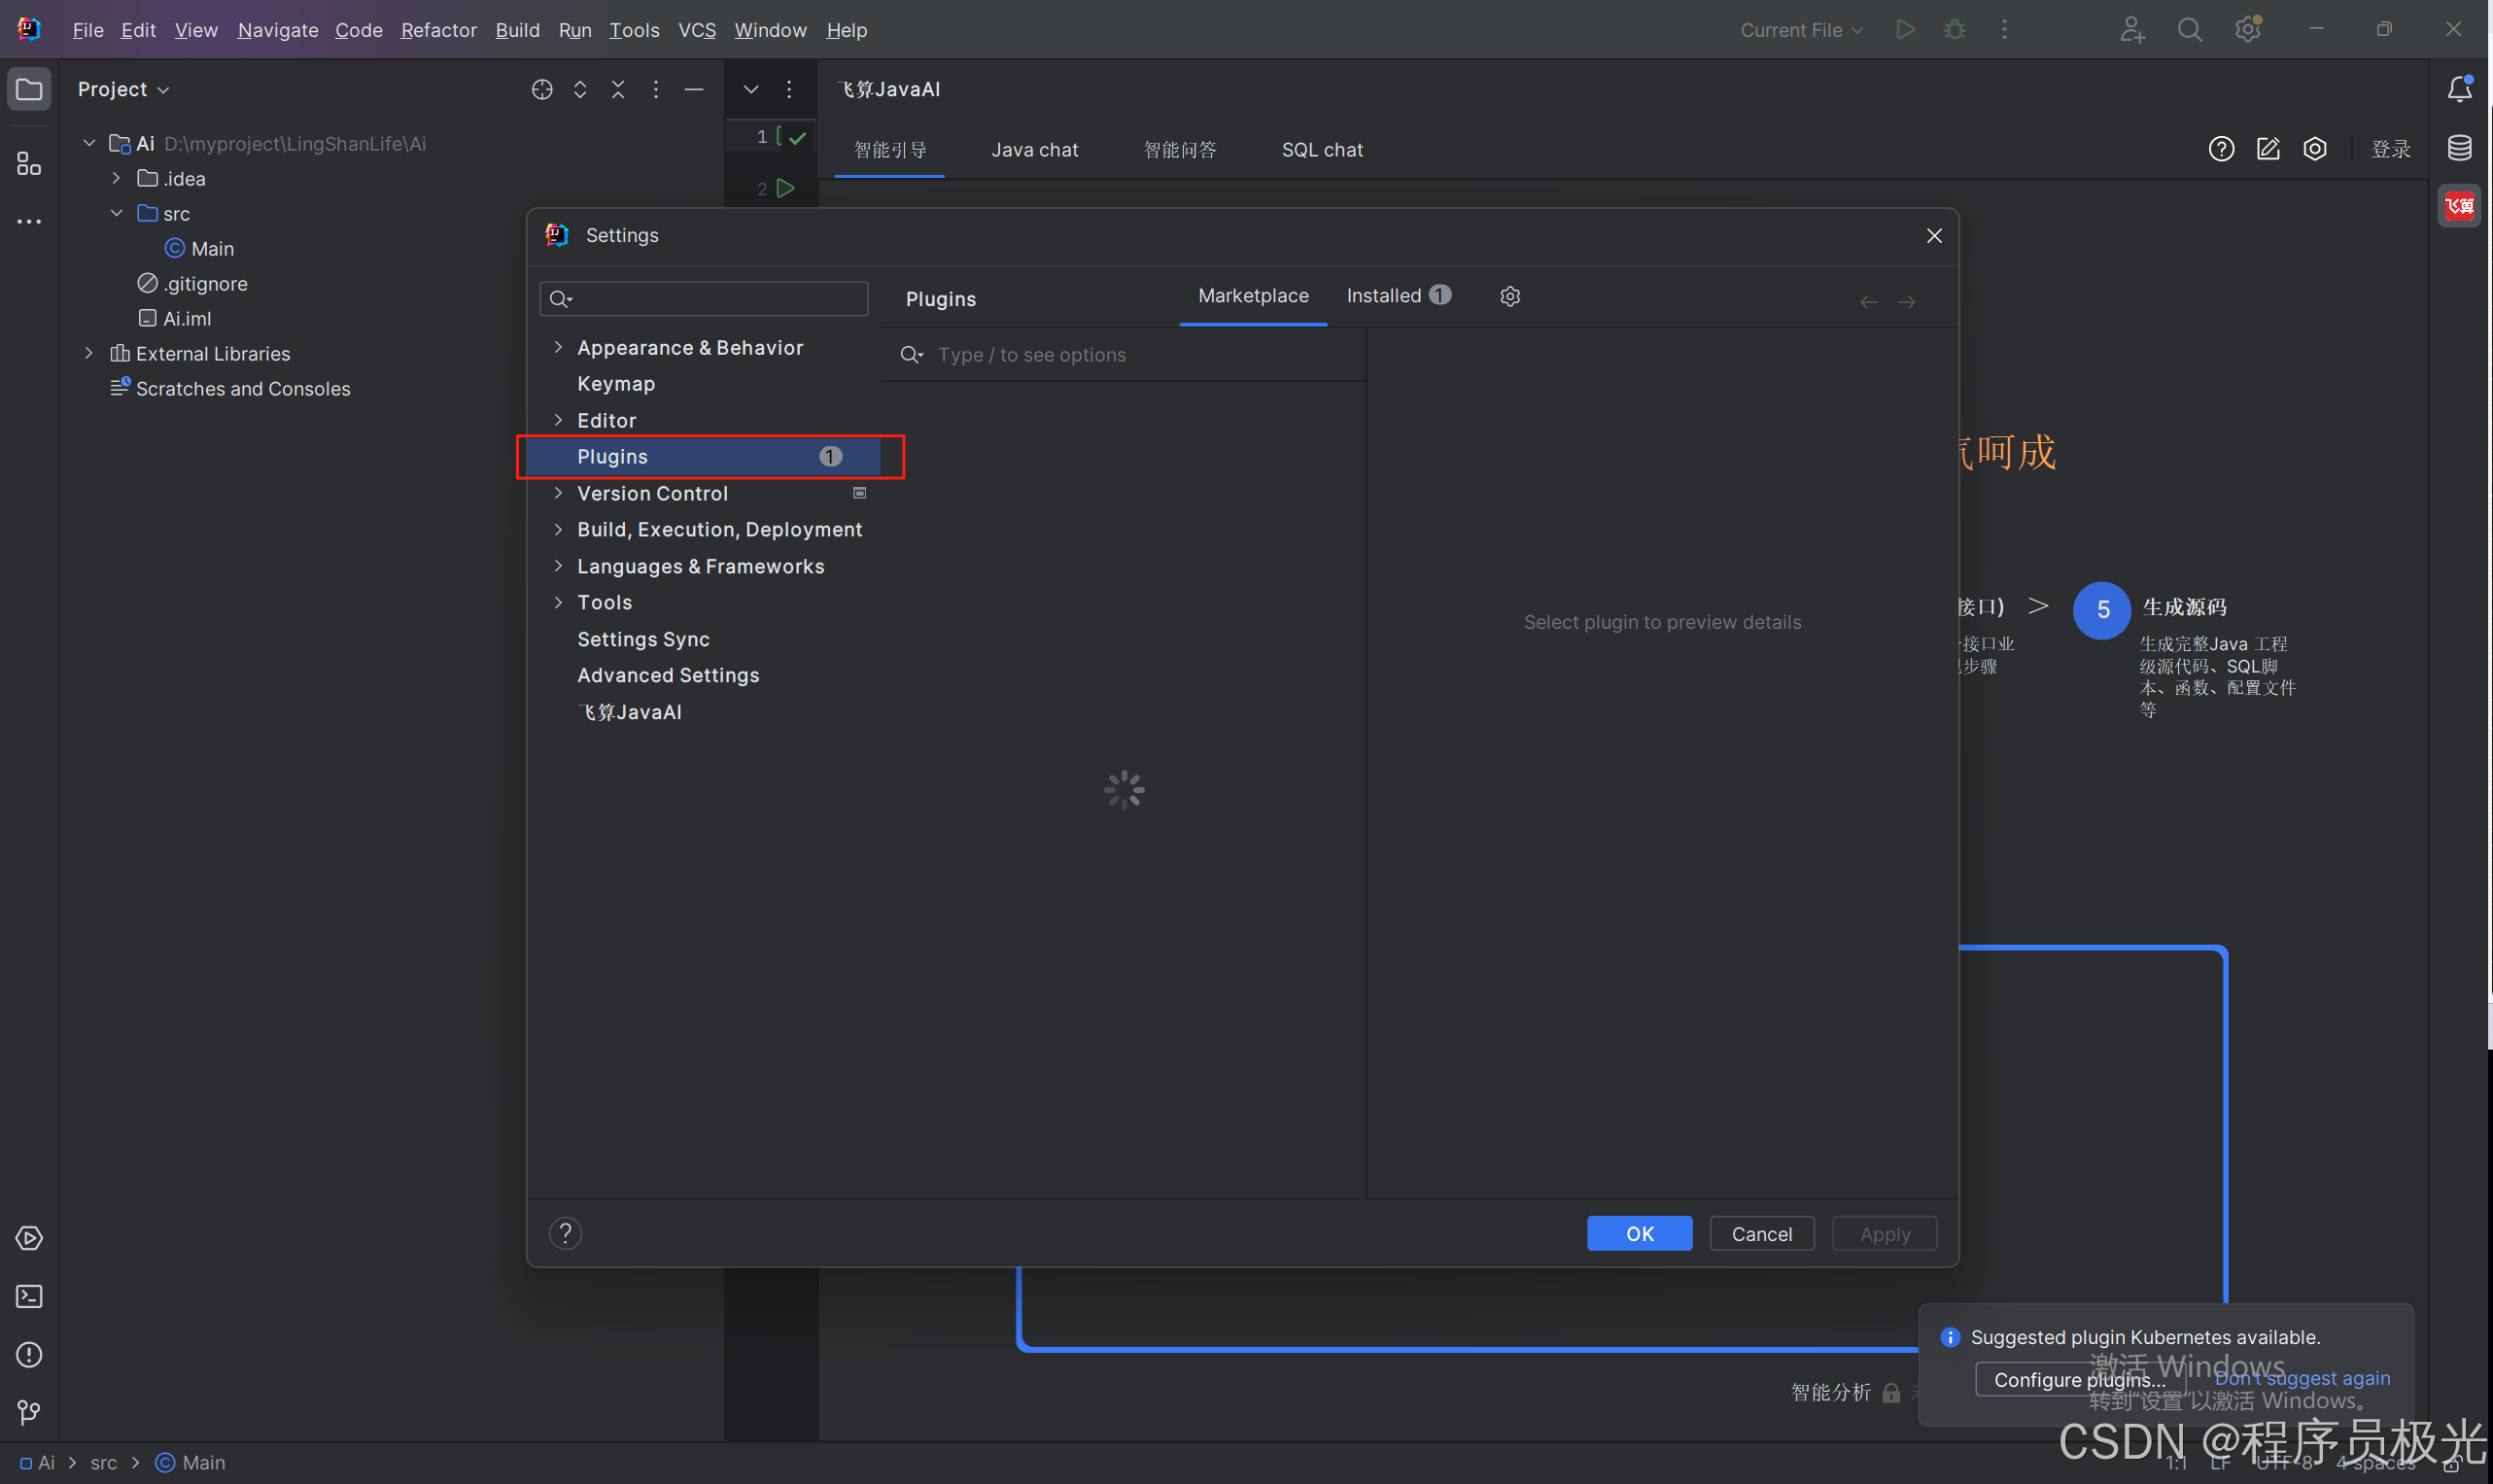Open the Git tool window icon

29,1411
